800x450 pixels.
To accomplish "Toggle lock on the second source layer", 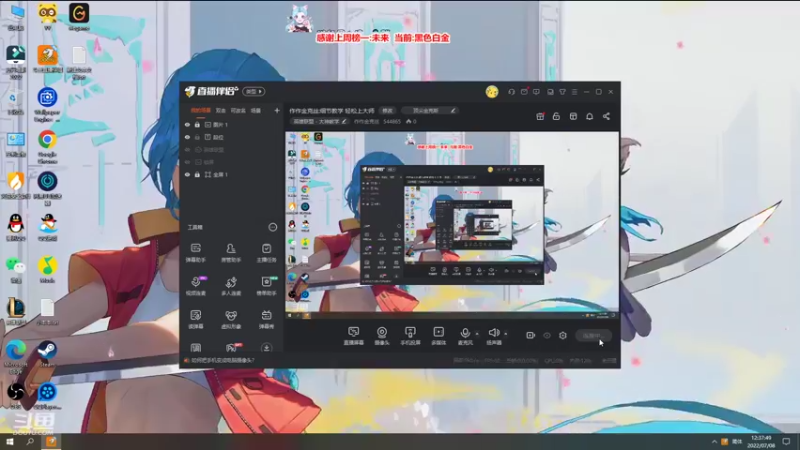I will (197, 137).
